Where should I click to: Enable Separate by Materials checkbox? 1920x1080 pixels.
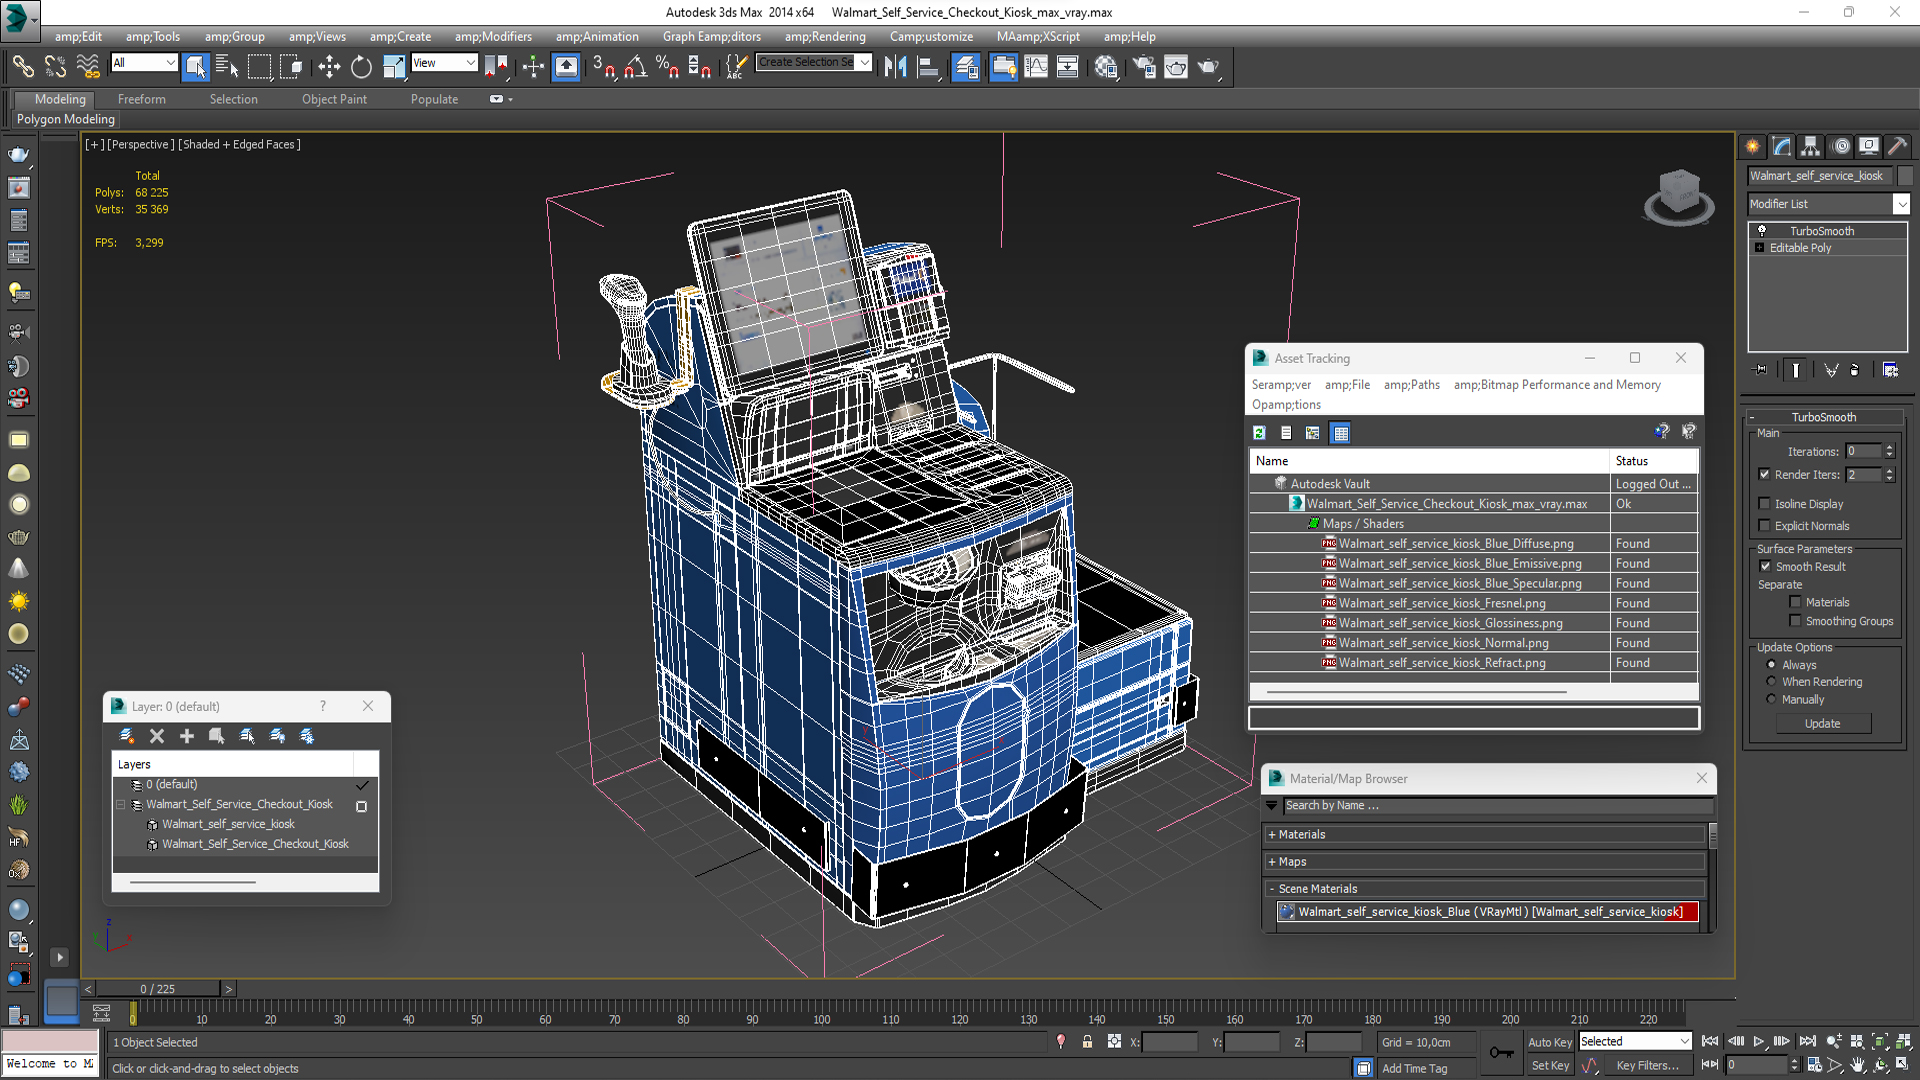[x=1795, y=602]
